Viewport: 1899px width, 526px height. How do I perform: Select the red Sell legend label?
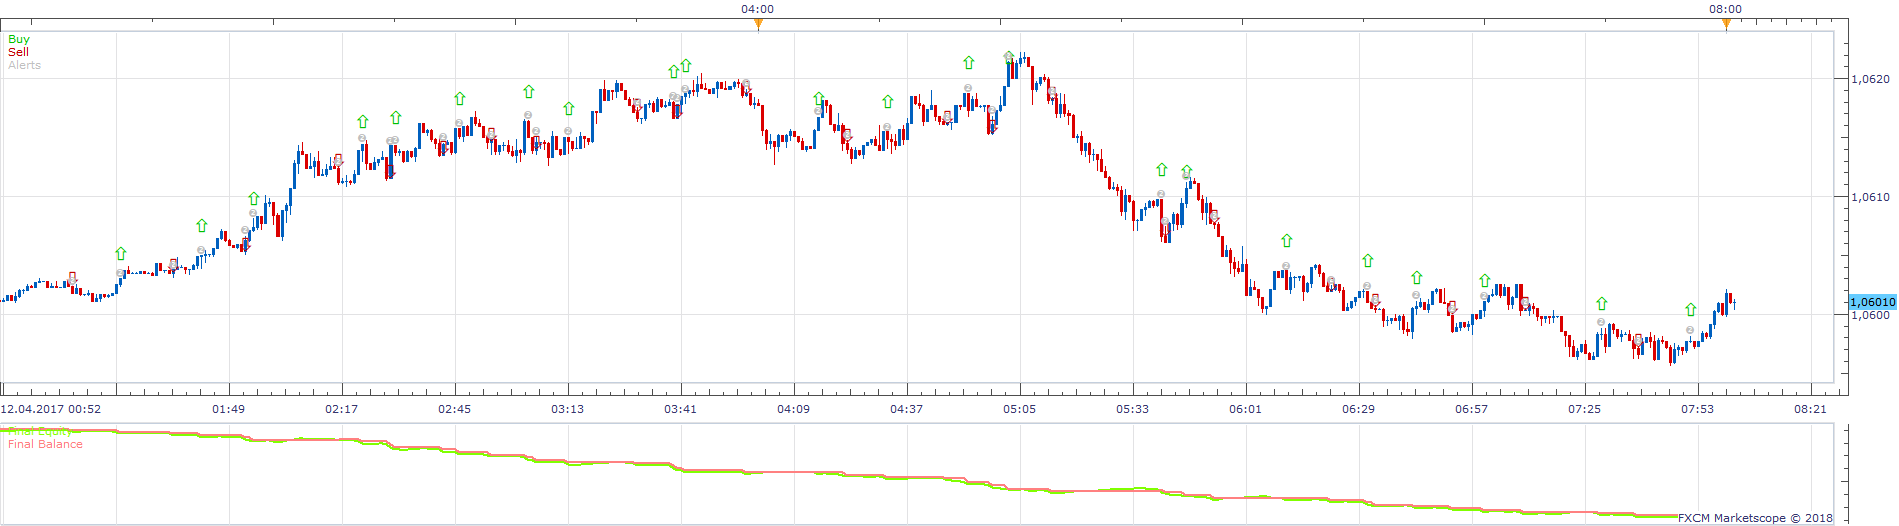point(18,52)
